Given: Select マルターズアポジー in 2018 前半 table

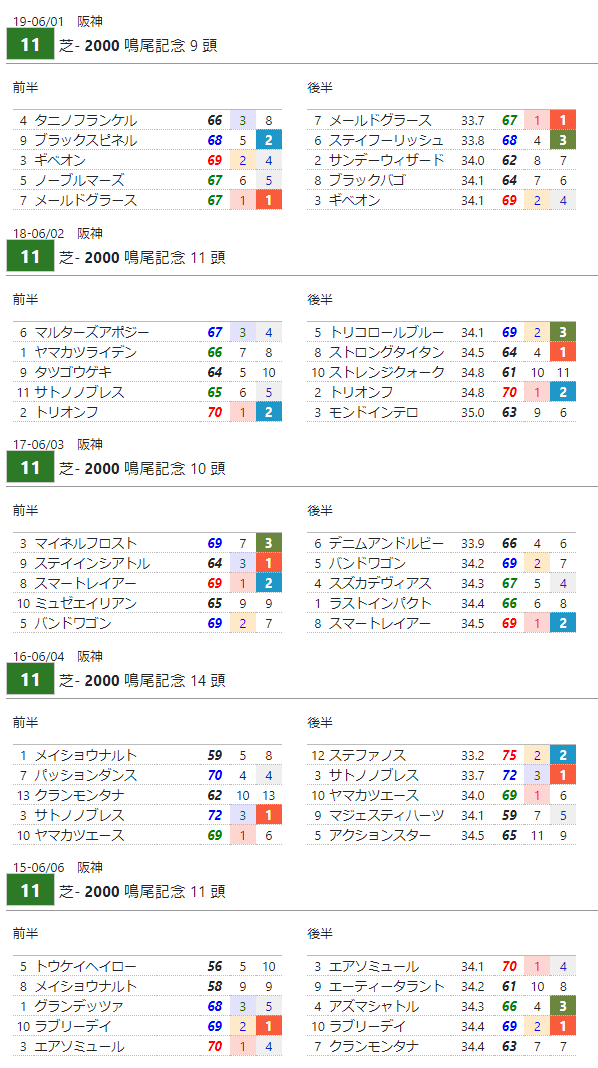Looking at the screenshot, I should pos(92,332).
